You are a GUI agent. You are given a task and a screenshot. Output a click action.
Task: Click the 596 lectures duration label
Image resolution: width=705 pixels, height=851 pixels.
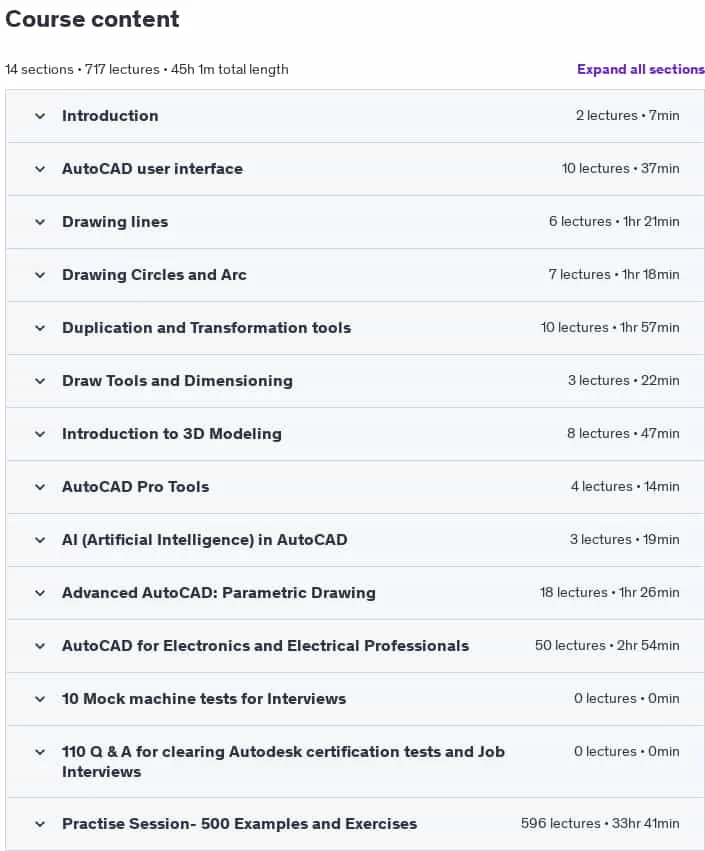[x=600, y=823]
